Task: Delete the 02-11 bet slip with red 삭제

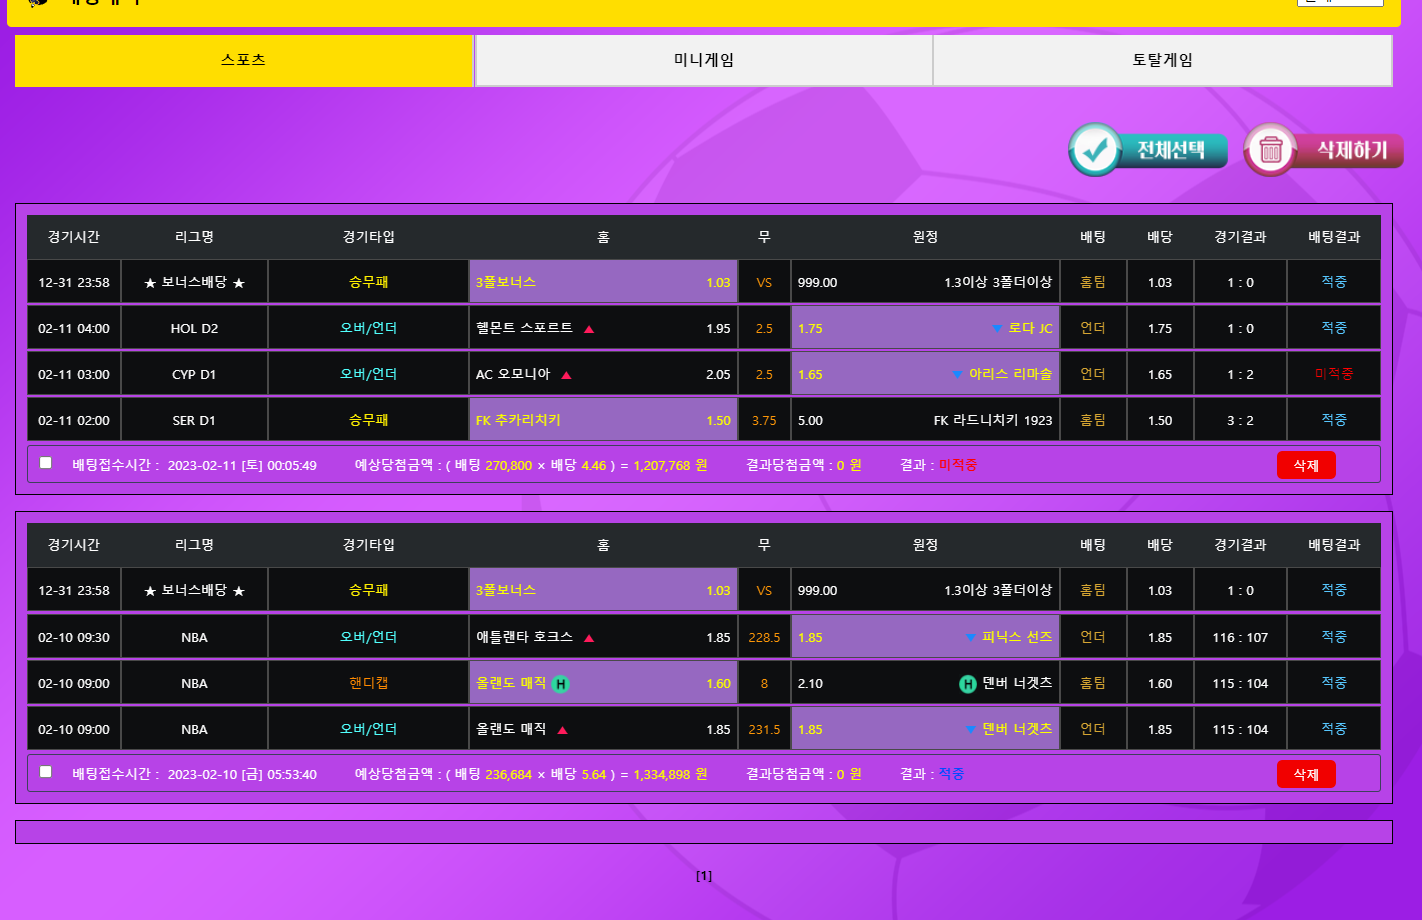Action: tap(1305, 465)
